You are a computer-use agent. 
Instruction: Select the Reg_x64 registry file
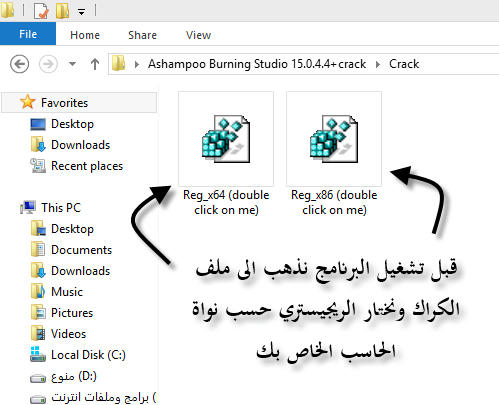[226, 154]
